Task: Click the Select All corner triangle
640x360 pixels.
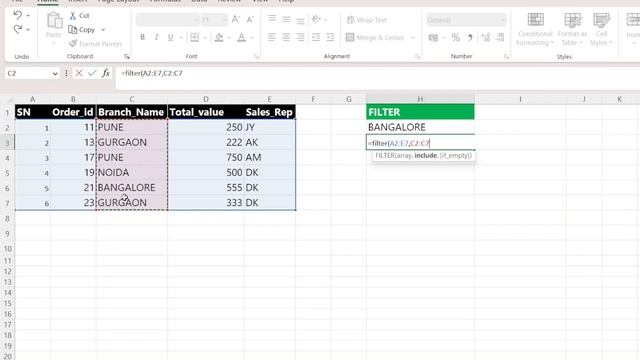Action: click(x=10, y=100)
